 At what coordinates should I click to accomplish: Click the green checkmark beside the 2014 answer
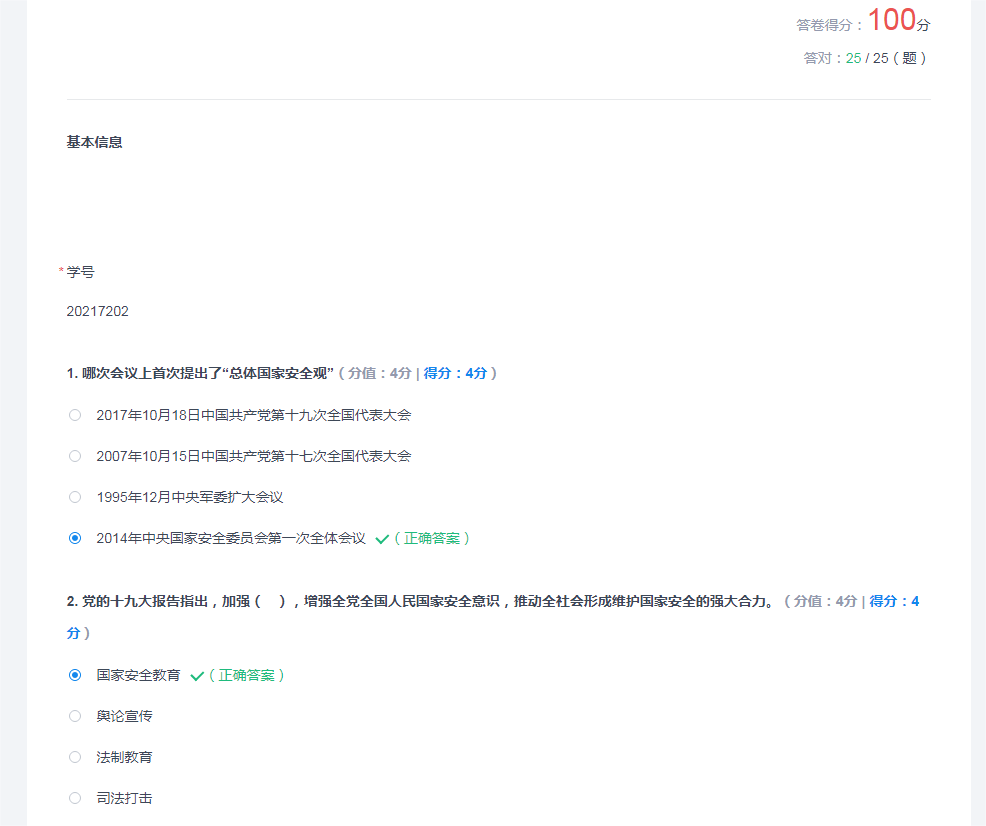click(x=382, y=539)
